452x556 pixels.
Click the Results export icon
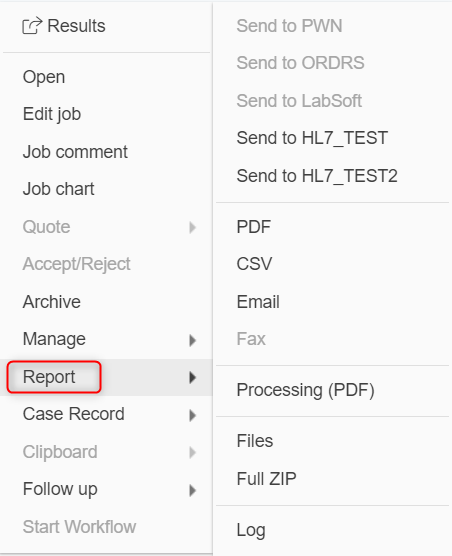pos(32,26)
